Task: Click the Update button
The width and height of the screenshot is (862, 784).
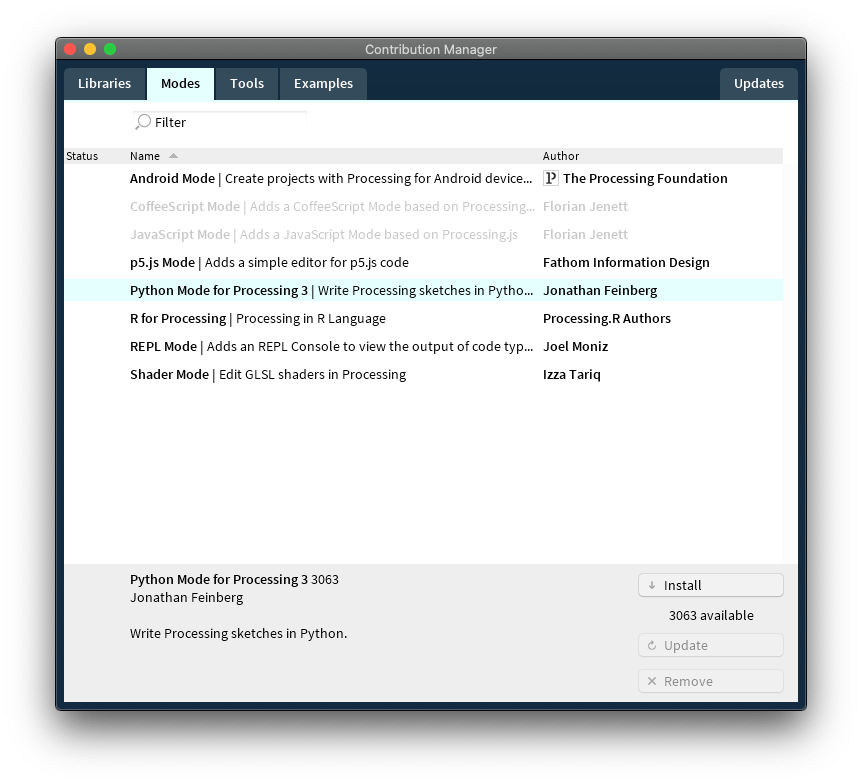Action: (x=710, y=645)
